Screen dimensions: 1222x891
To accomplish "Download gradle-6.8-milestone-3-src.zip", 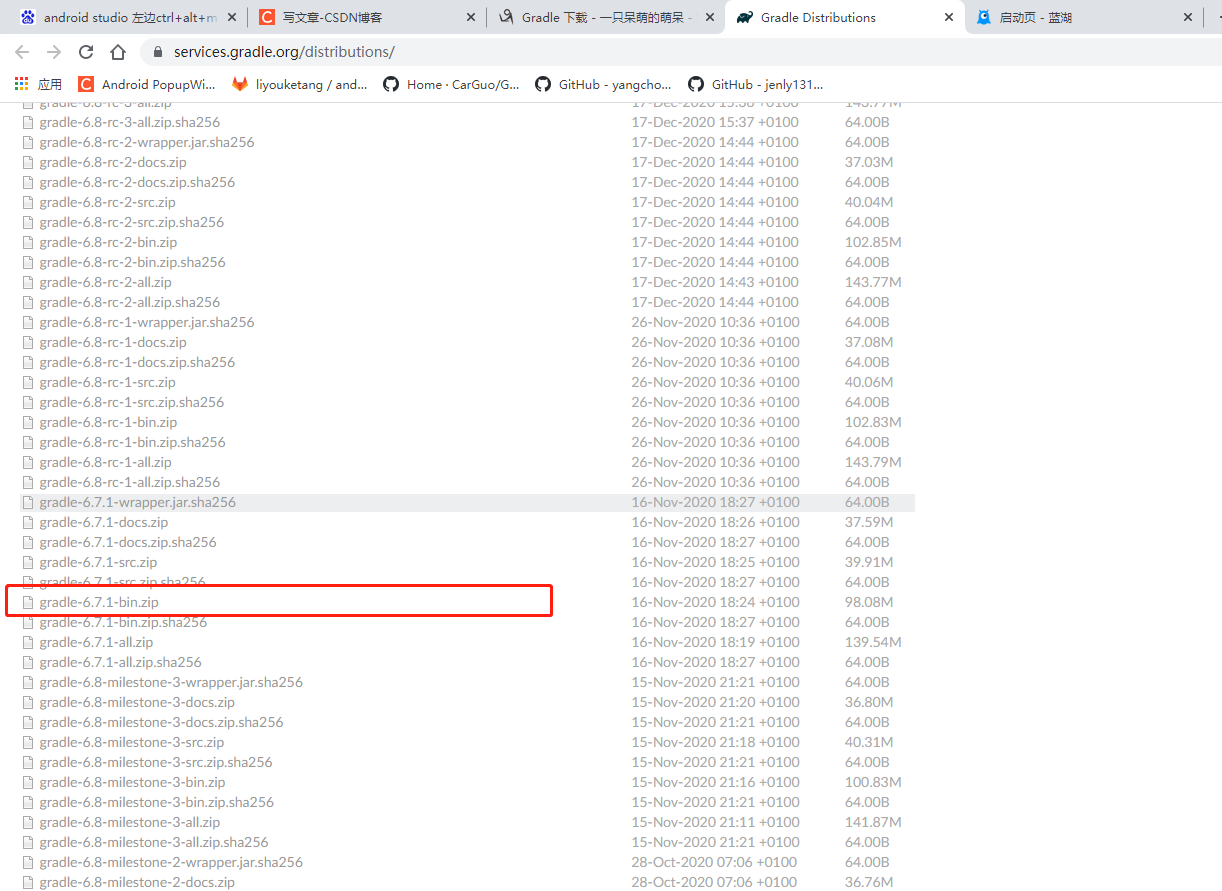I will point(132,742).
